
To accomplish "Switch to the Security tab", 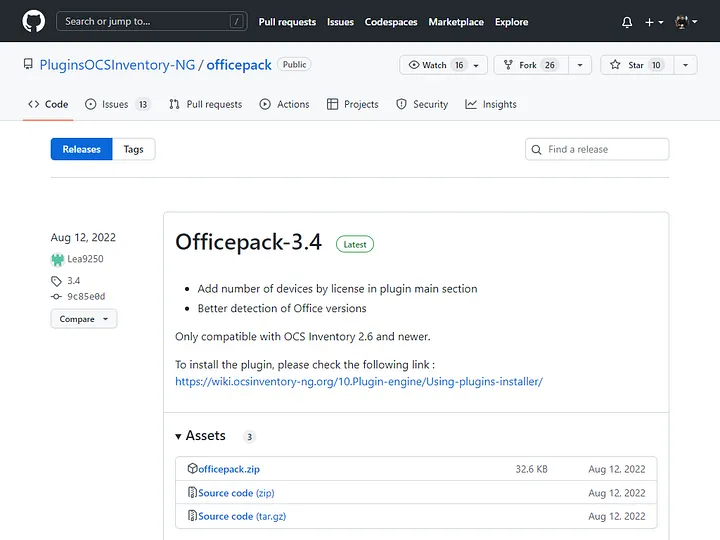I will coord(422,104).
